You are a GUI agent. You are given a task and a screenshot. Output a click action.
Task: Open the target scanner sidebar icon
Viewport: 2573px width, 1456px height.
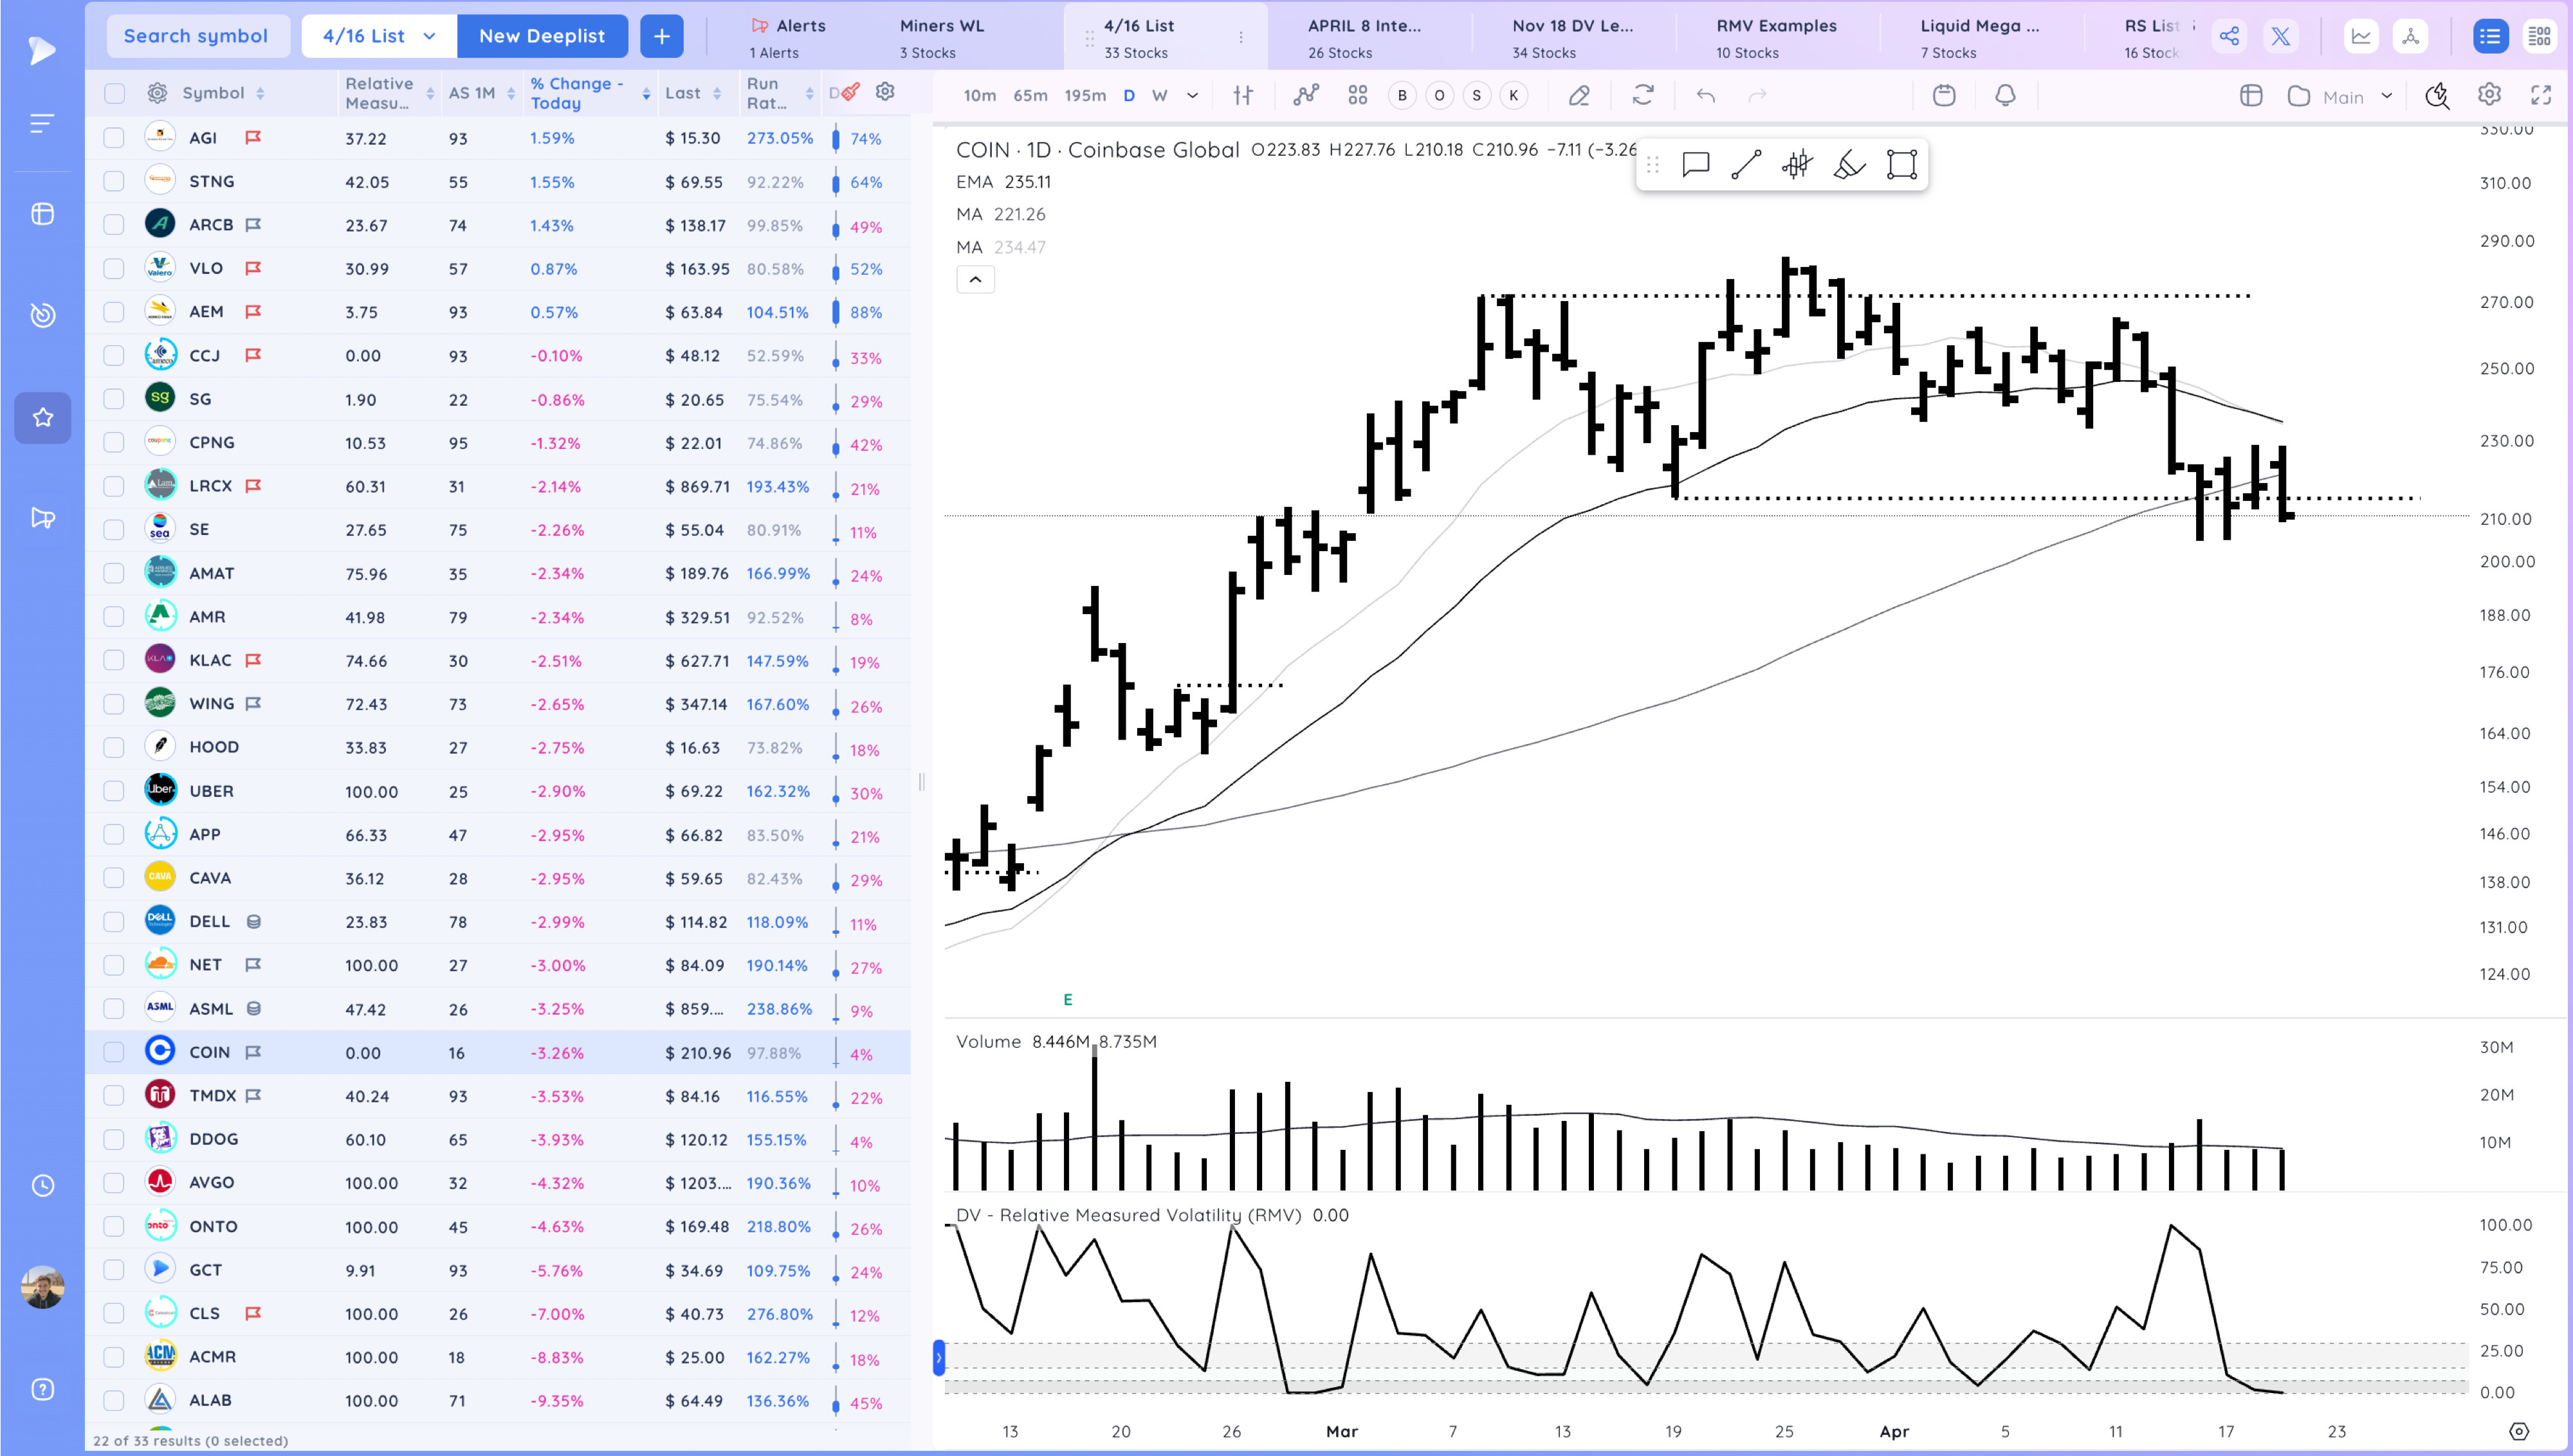point(42,315)
